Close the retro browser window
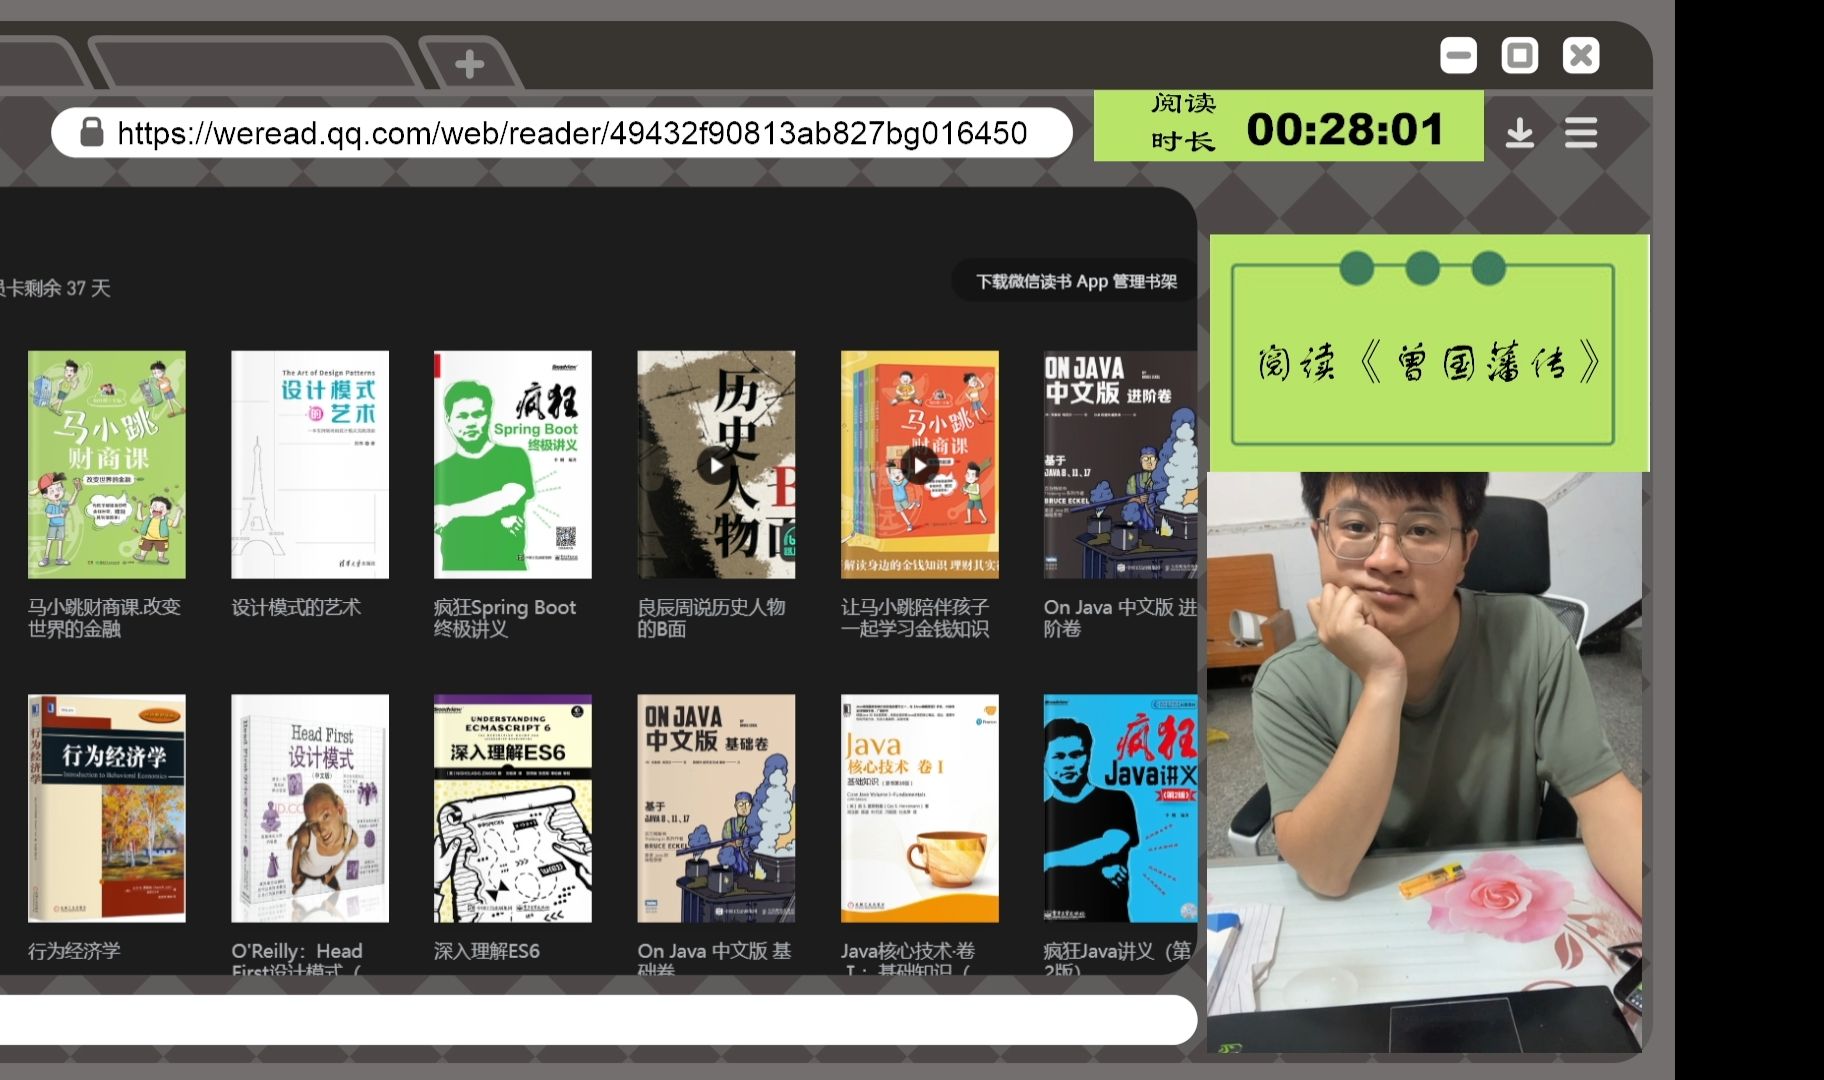Viewport: 1824px width, 1080px height. point(1581,55)
